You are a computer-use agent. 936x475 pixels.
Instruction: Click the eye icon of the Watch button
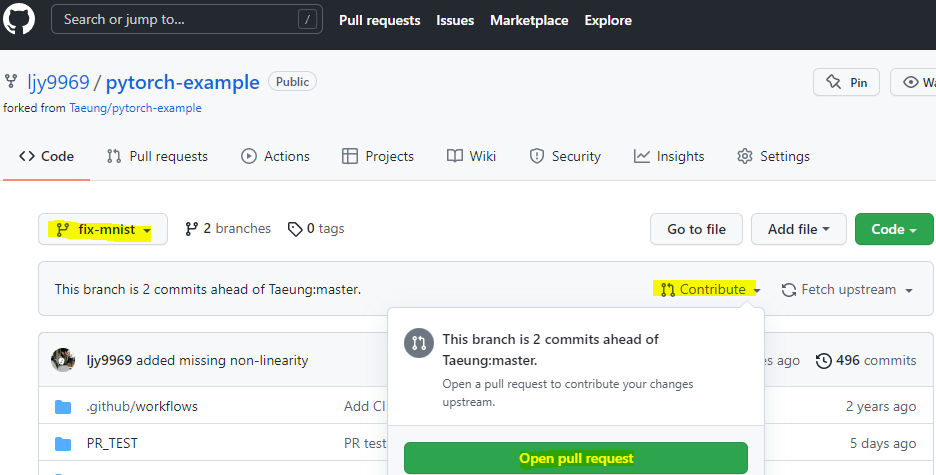910,82
